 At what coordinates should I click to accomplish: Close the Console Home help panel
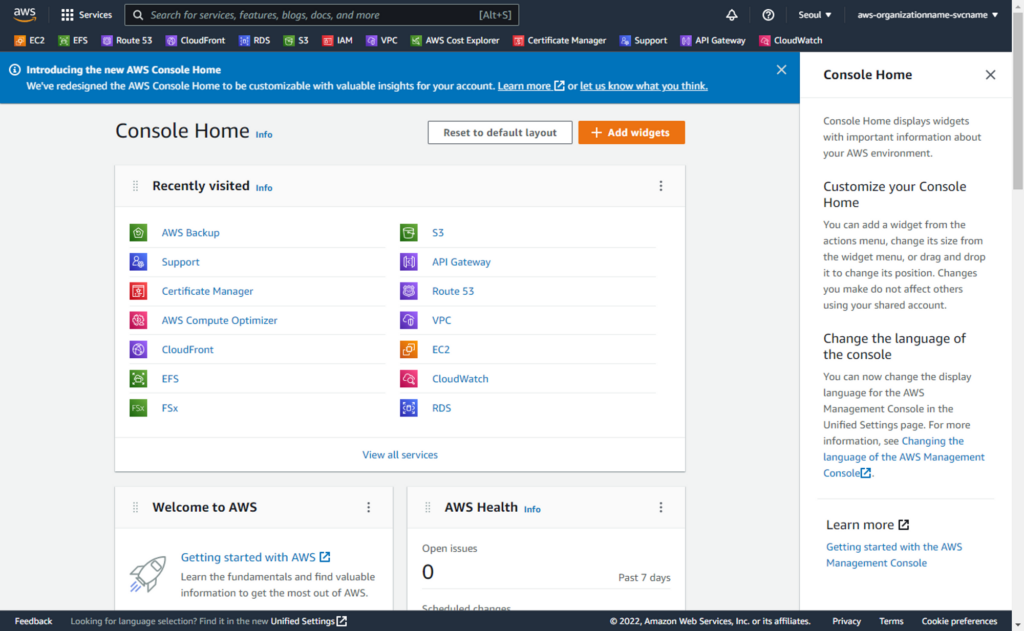pyautogui.click(x=991, y=75)
